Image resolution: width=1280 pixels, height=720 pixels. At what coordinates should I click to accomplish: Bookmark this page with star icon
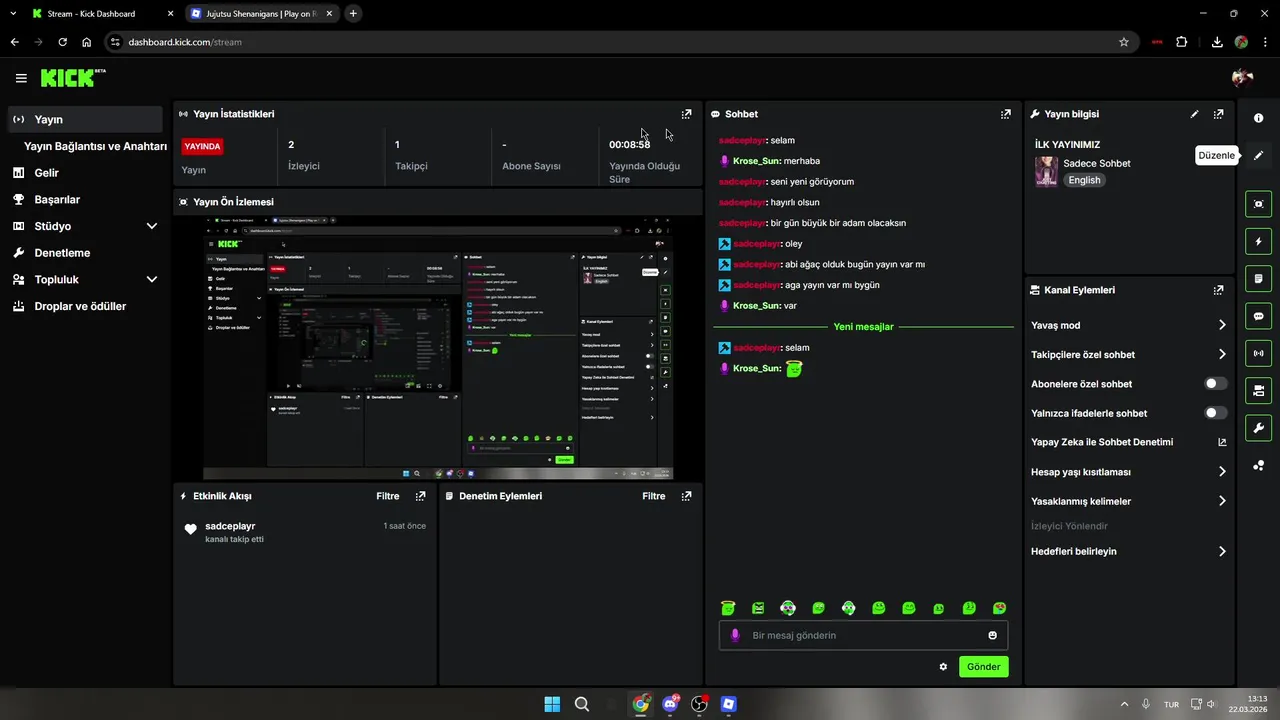point(1124,42)
